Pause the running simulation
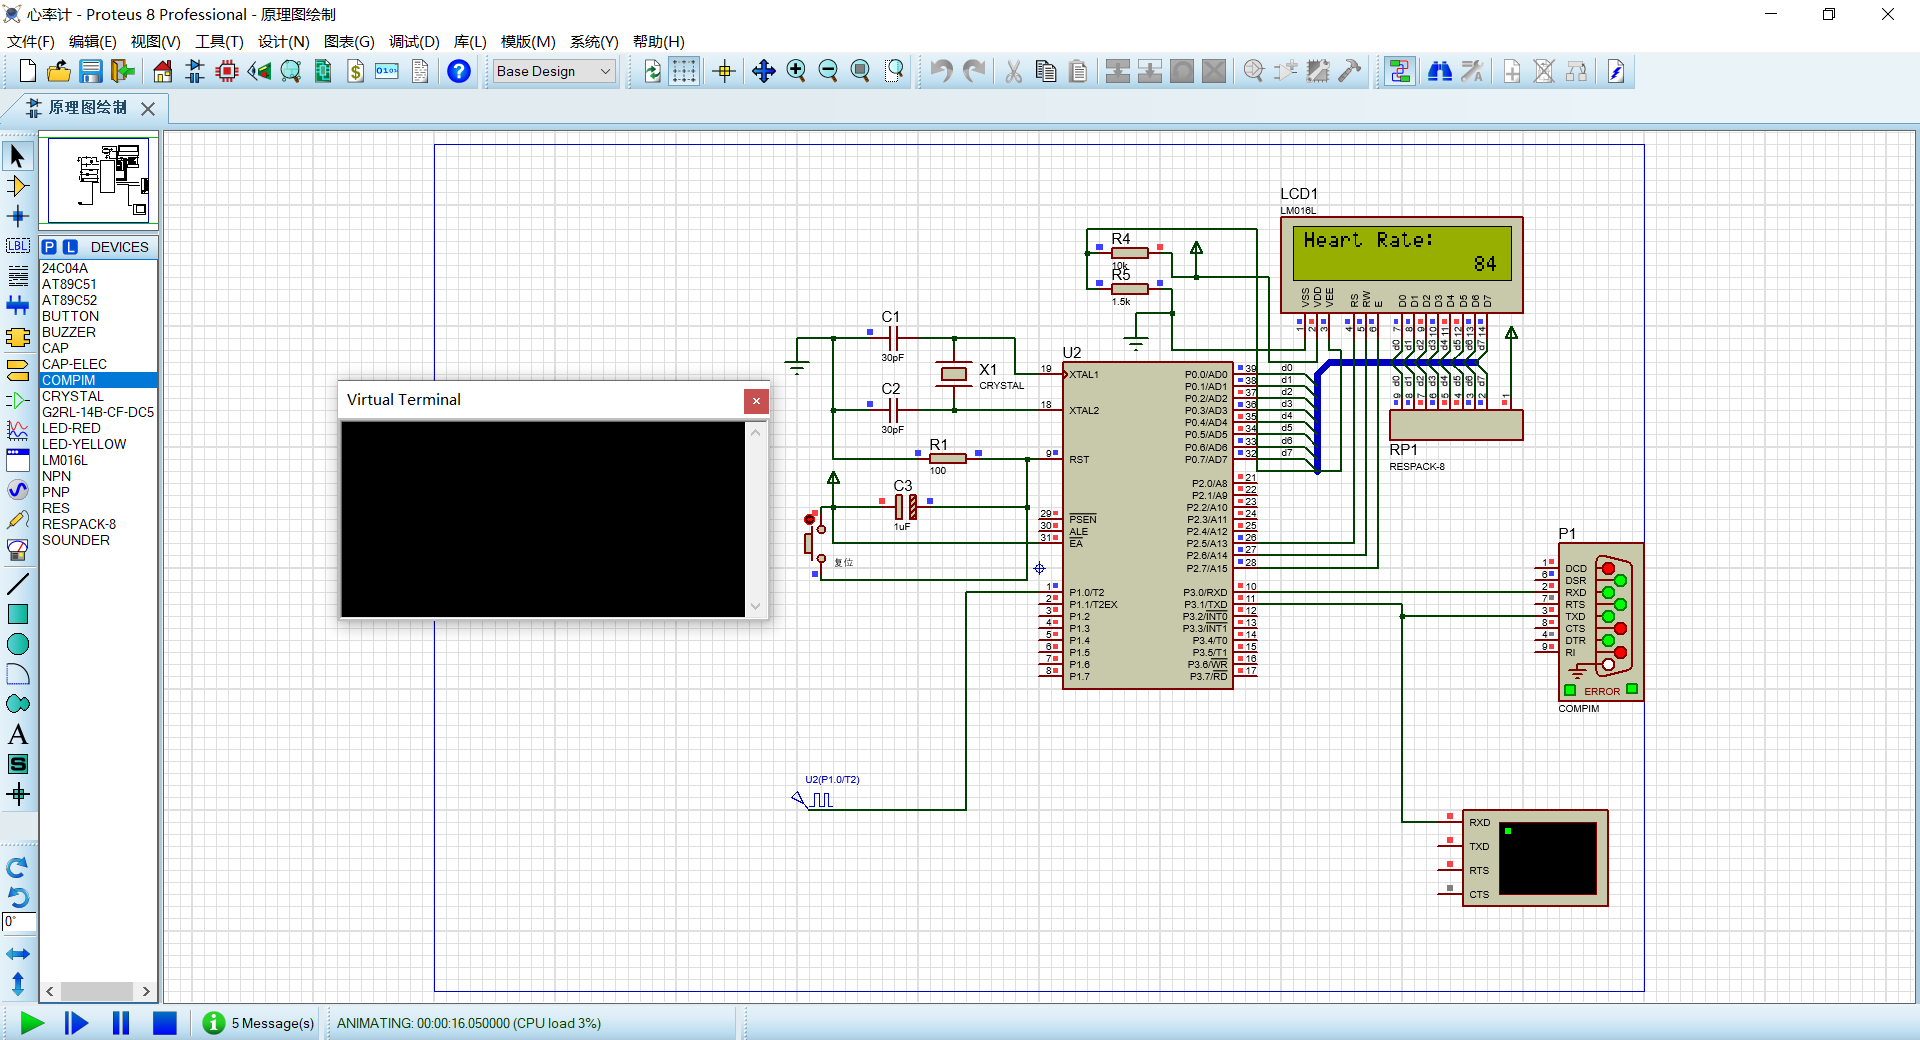 (121, 1023)
